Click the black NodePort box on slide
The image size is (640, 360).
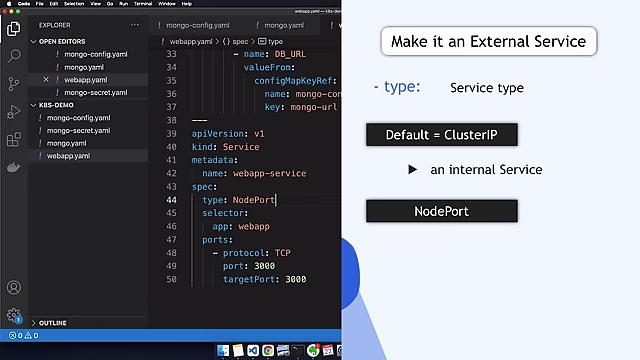click(442, 211)
